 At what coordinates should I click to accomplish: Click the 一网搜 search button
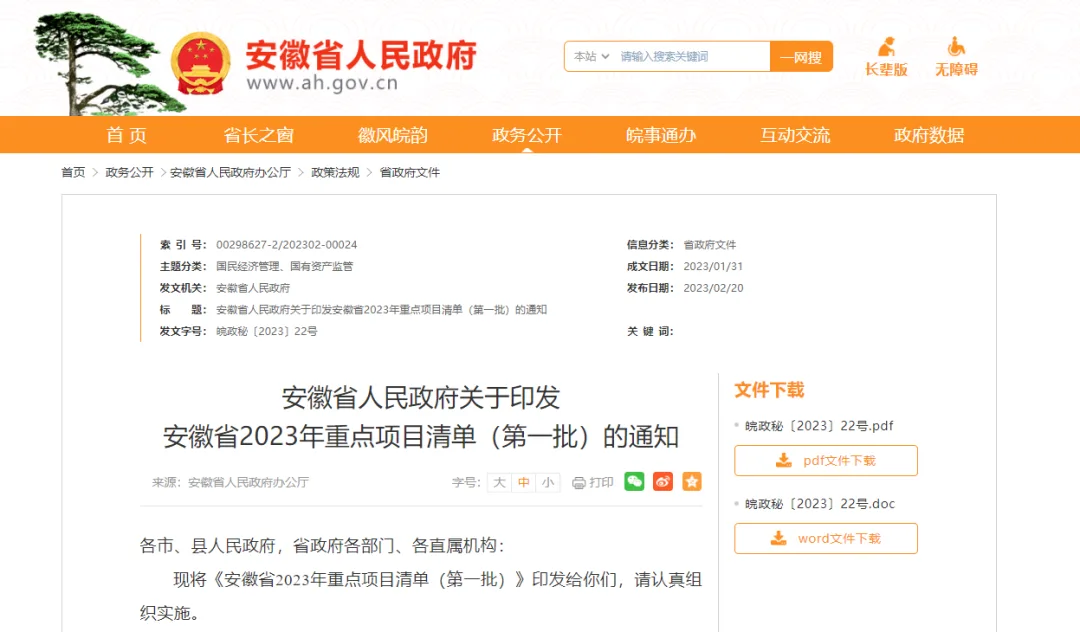[801, 56]
